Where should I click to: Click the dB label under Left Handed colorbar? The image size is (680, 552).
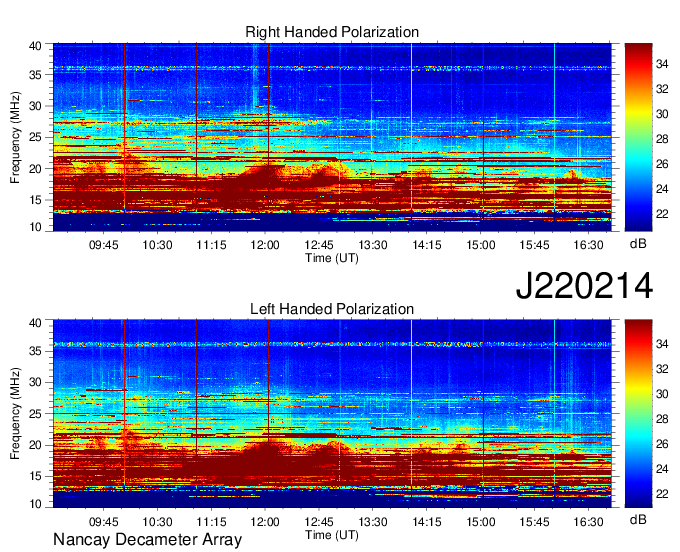click(638, 519)
